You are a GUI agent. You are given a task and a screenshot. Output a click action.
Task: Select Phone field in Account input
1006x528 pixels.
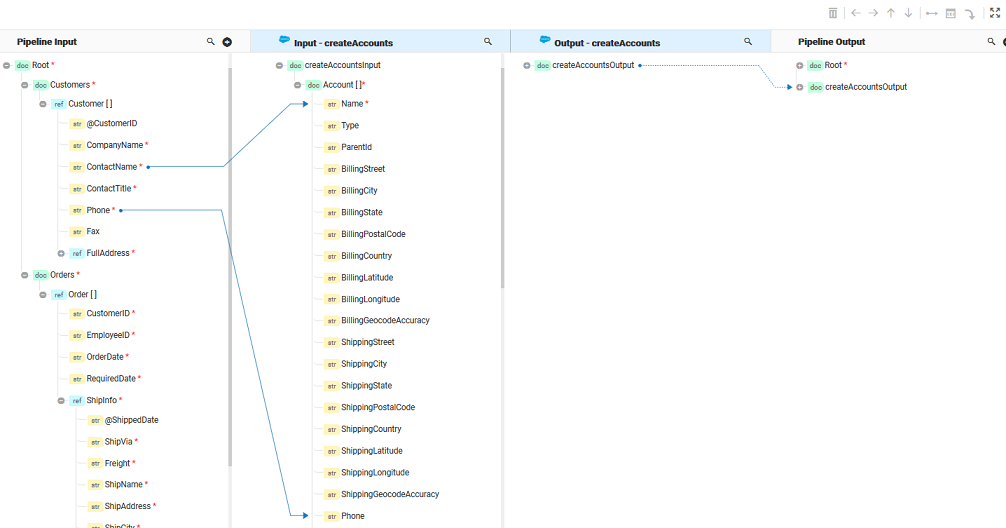coord(353,516)
